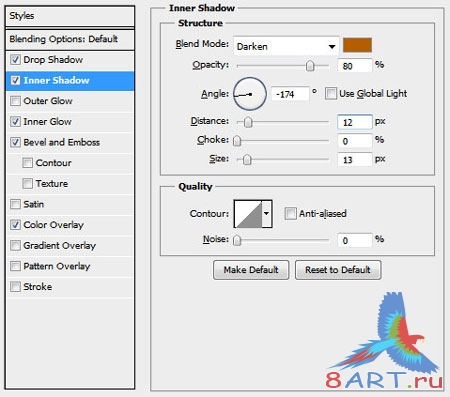Expand the Blend Mode dropdown

(286, 46)
